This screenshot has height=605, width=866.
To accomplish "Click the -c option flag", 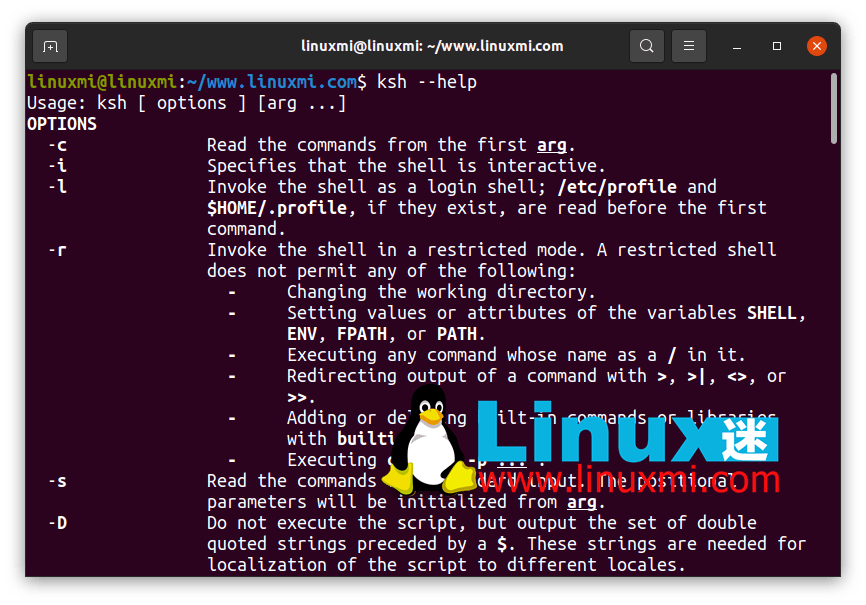I will 57,145.
